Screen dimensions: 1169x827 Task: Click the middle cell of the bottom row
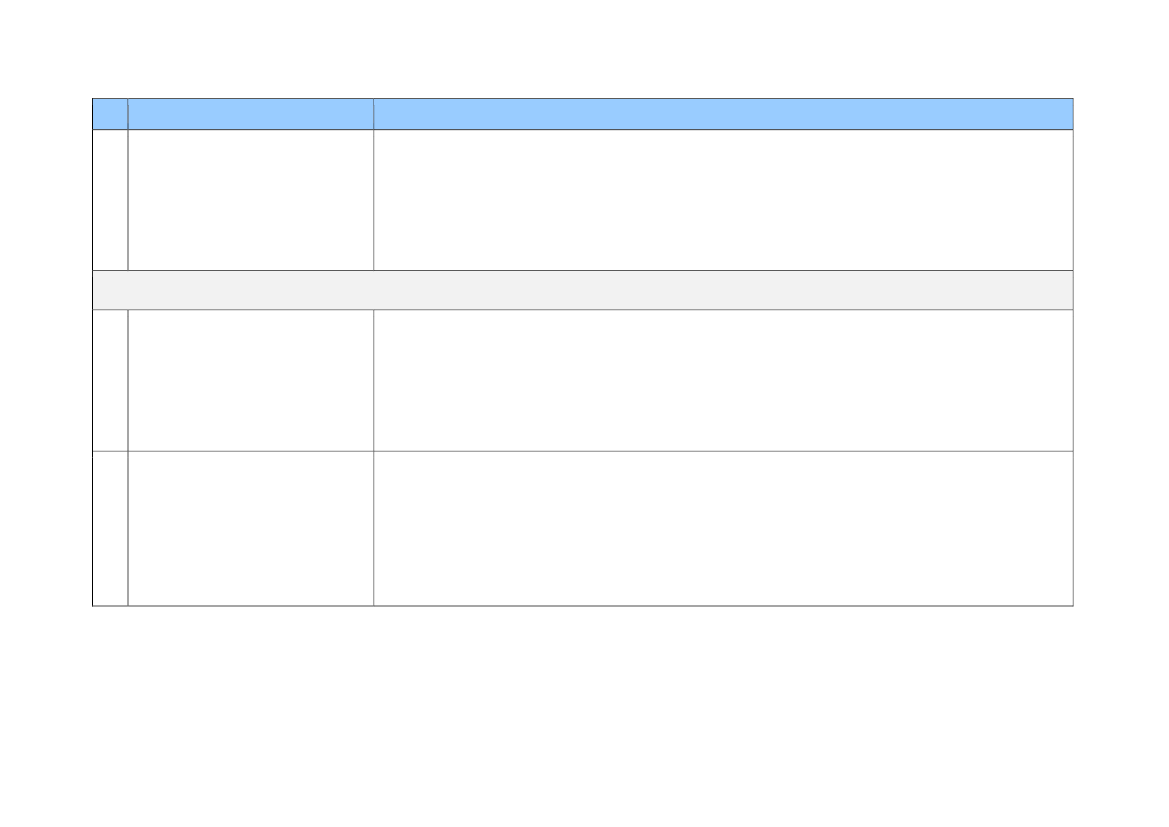(x=250, y=529)
